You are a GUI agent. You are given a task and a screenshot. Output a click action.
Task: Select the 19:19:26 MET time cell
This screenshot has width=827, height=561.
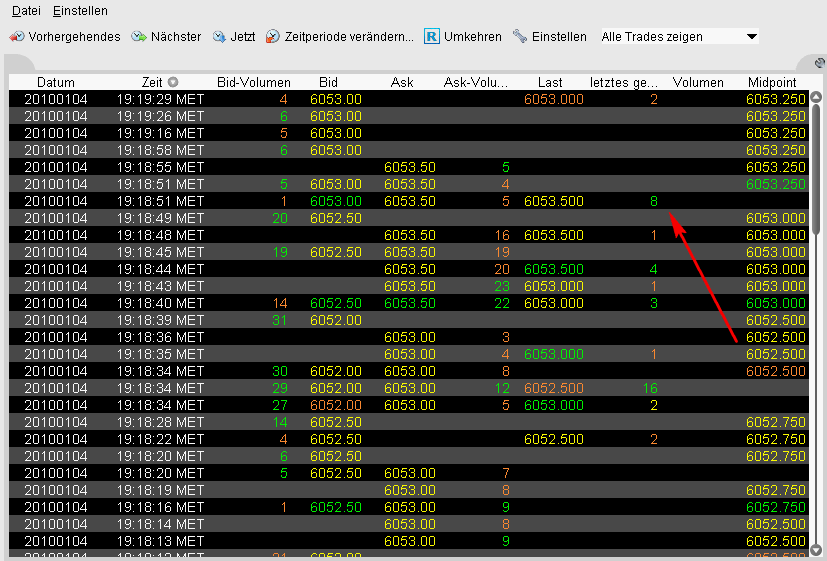[160, 116]
